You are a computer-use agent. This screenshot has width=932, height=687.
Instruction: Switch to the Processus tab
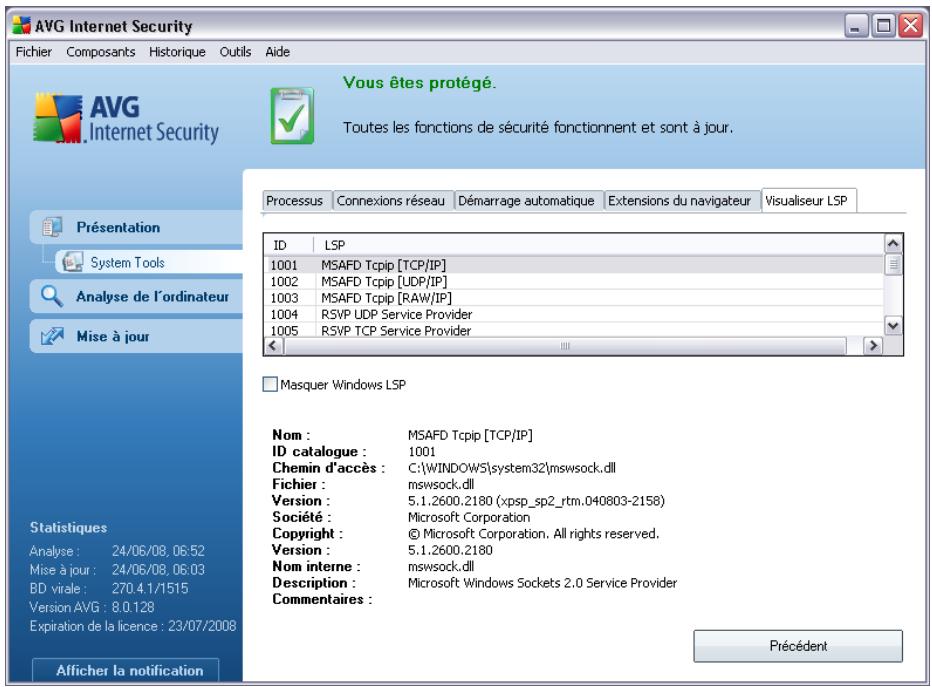[x=295, y=201]
